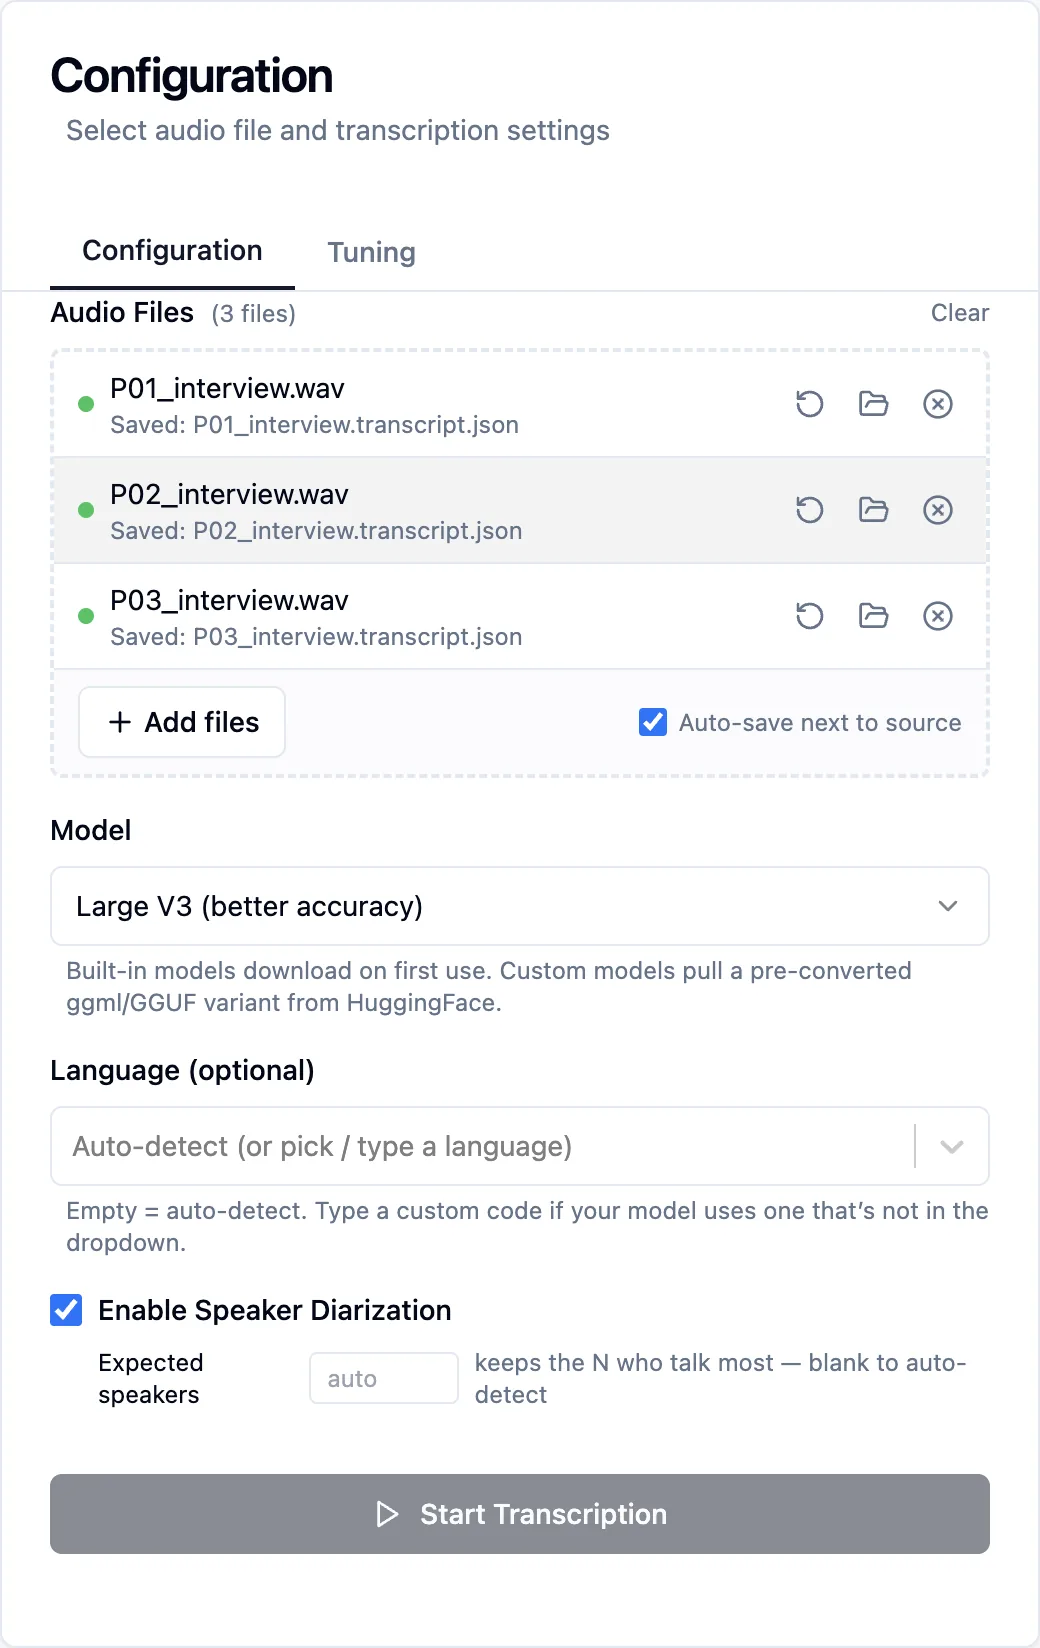Re-run transcription for P03_interview.wav
This screenshot has width=1040, height=1648.
pos(809,616)
